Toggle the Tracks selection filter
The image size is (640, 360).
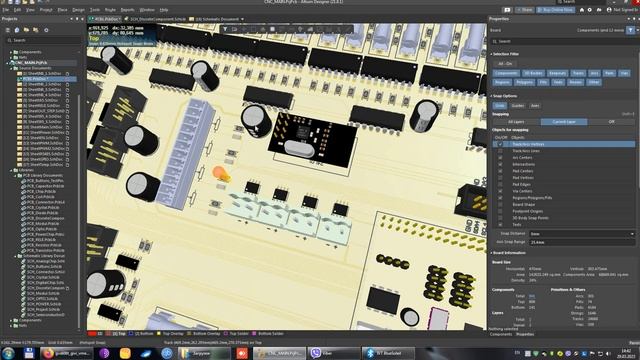578,73
